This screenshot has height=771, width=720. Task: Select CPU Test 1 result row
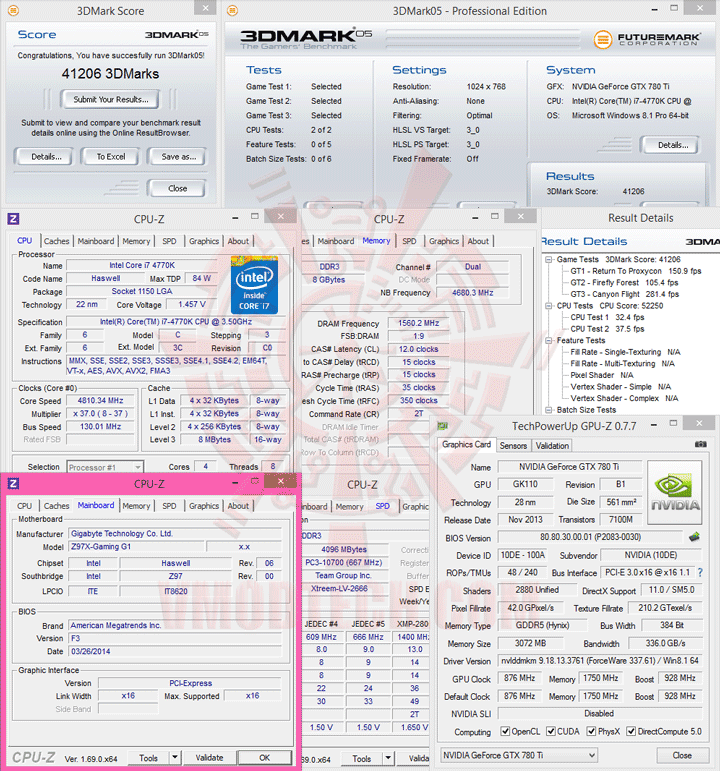click(x=607, y=317)
